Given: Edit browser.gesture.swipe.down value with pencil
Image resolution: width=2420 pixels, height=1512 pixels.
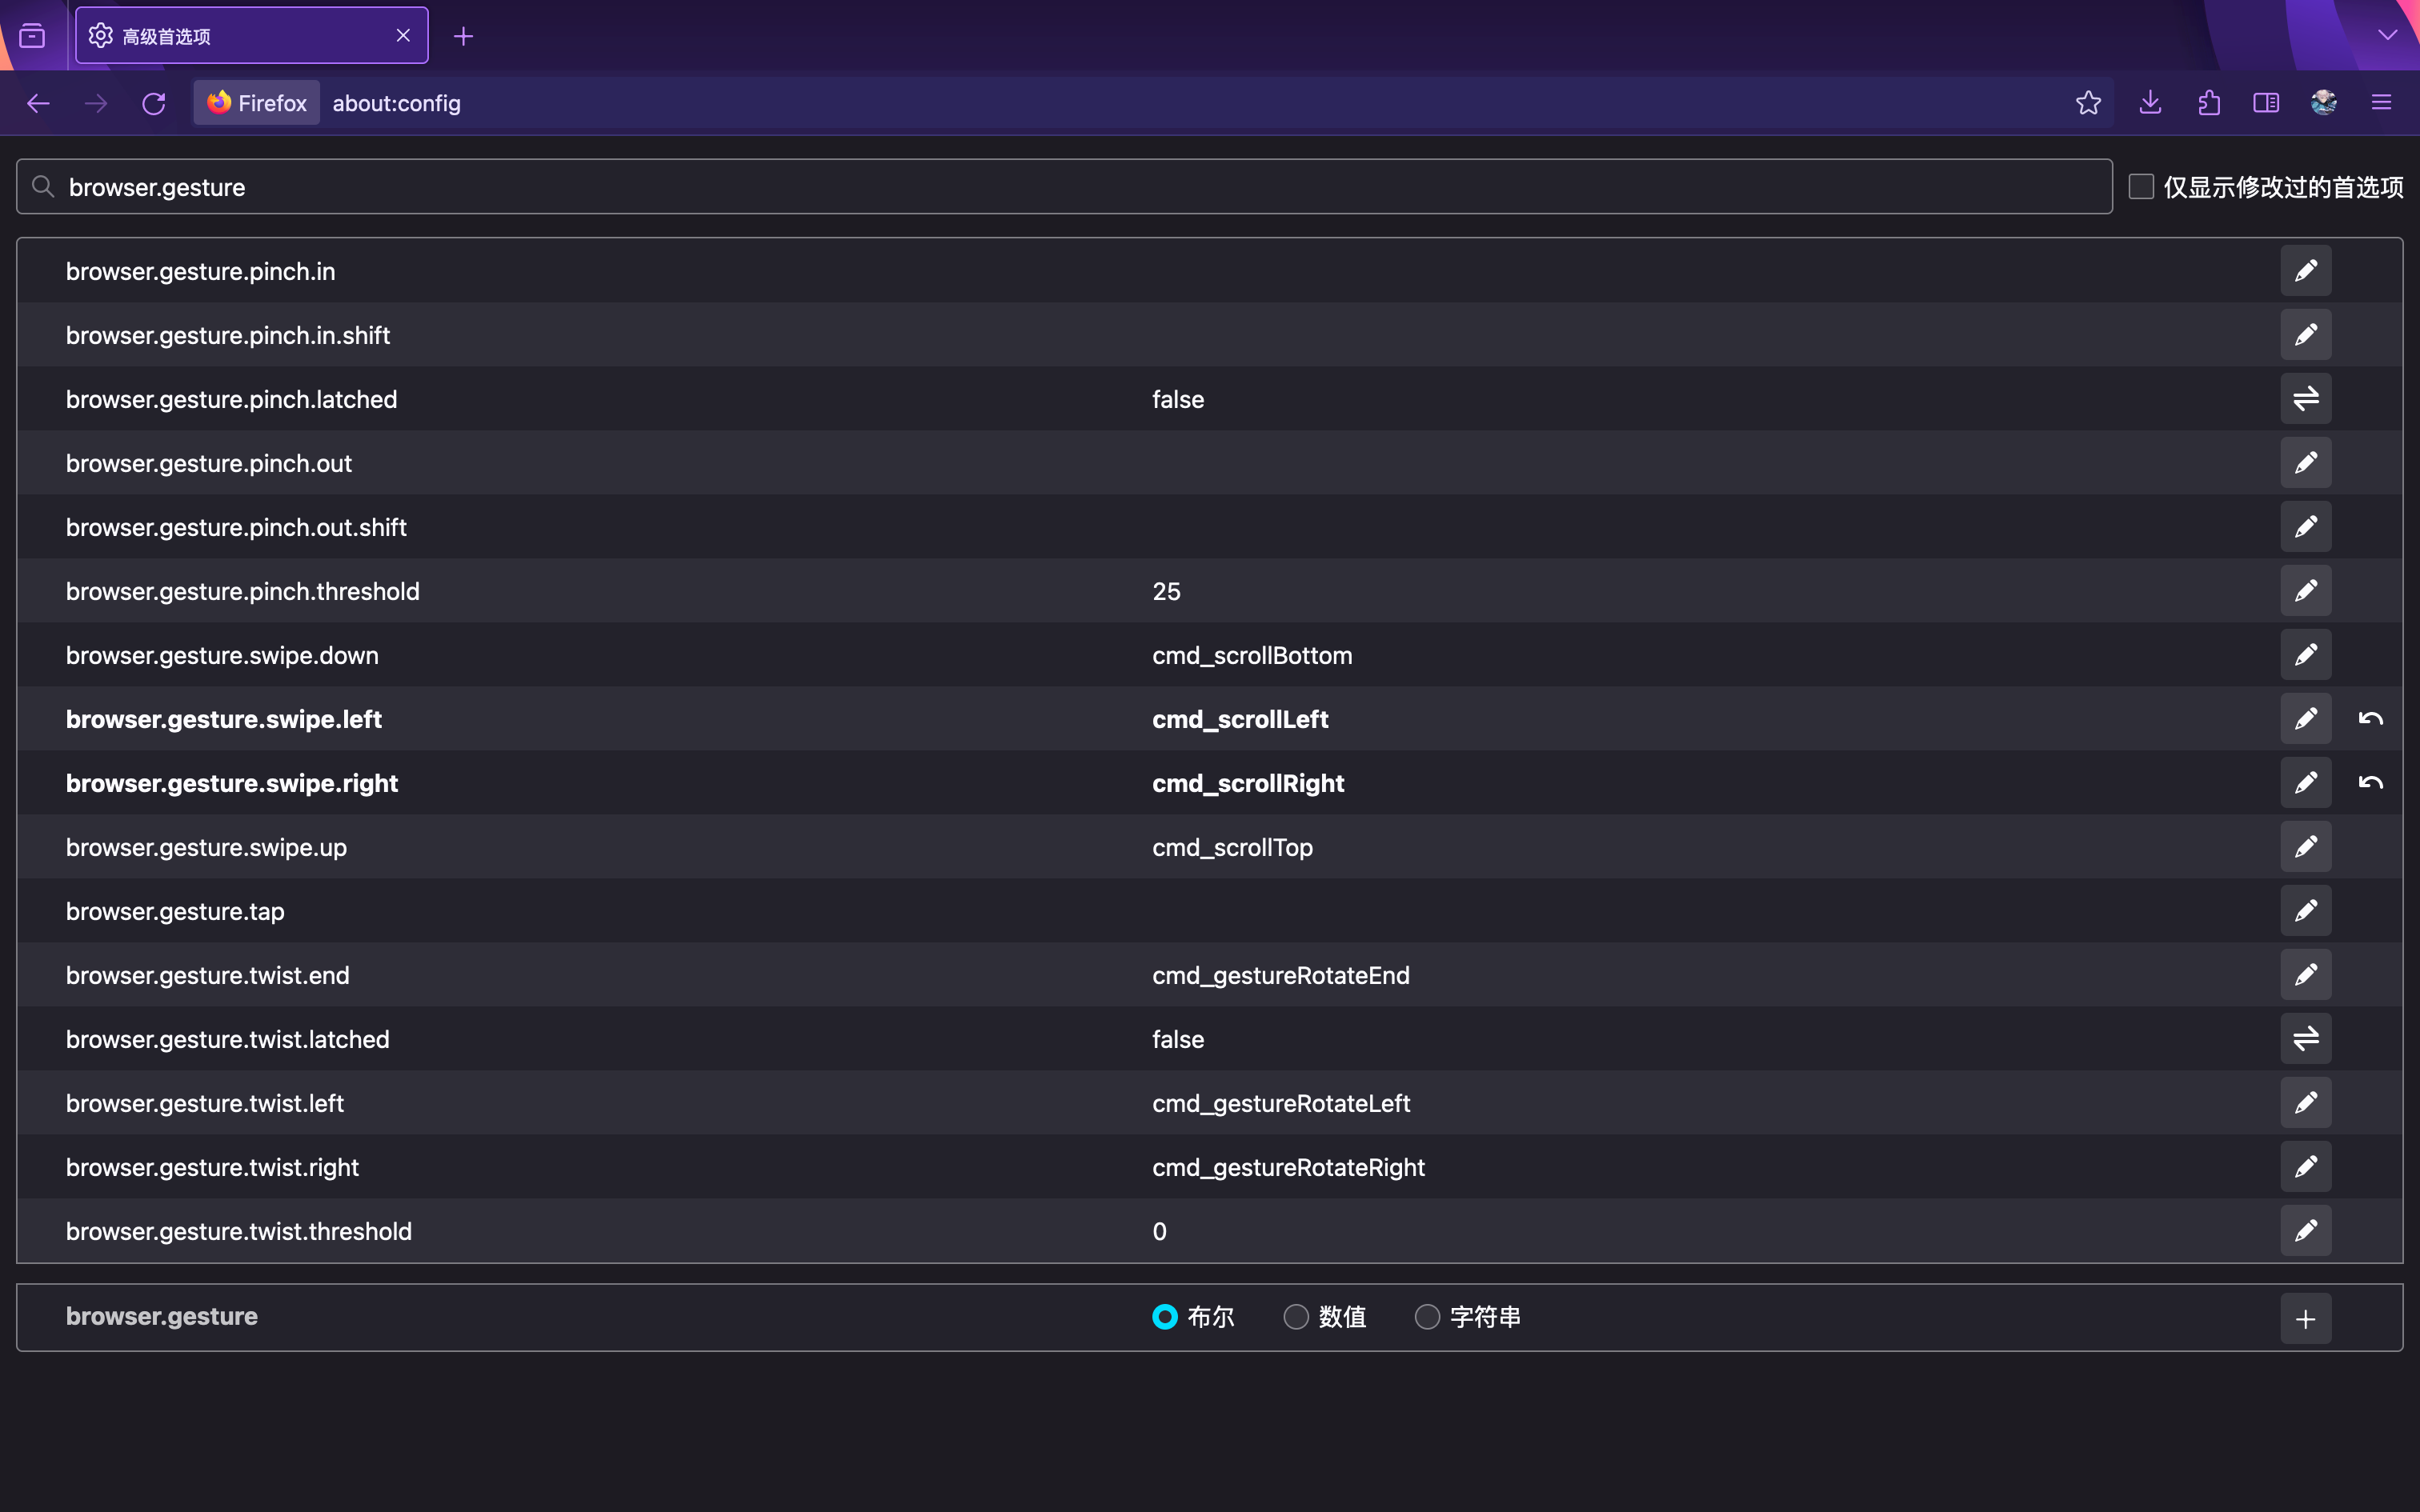Looking at the screenshot, I should tap(2305, 655).
